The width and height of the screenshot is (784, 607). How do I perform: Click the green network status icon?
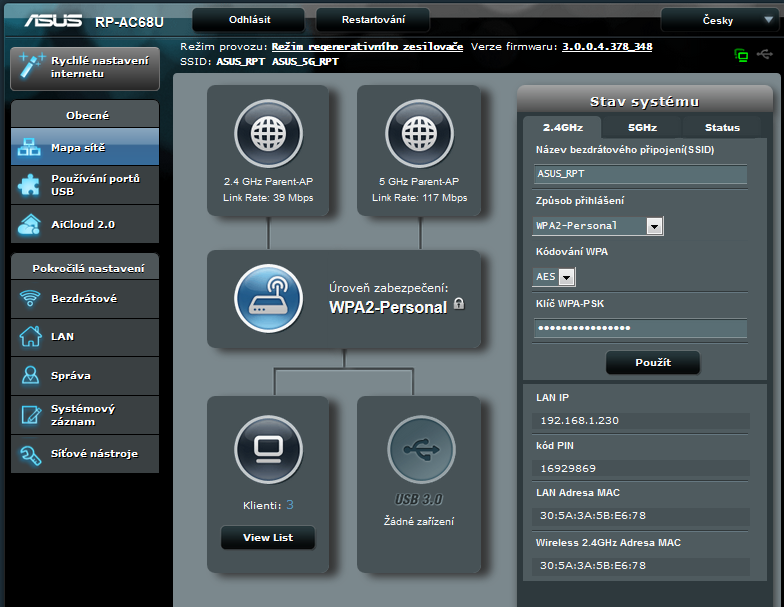[x=741, y=54]
